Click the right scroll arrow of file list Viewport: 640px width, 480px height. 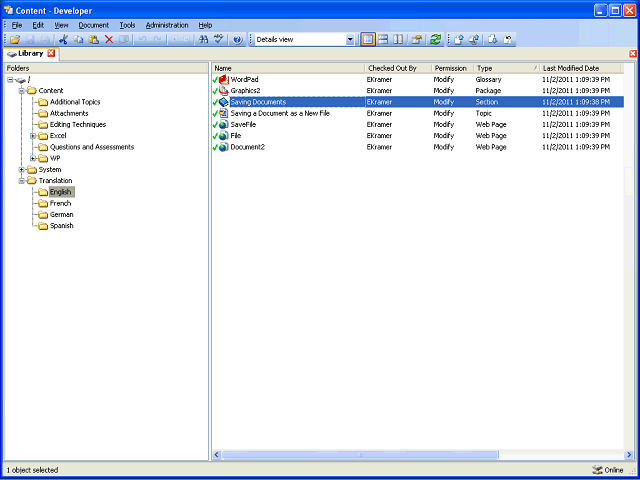click(629, 455)
